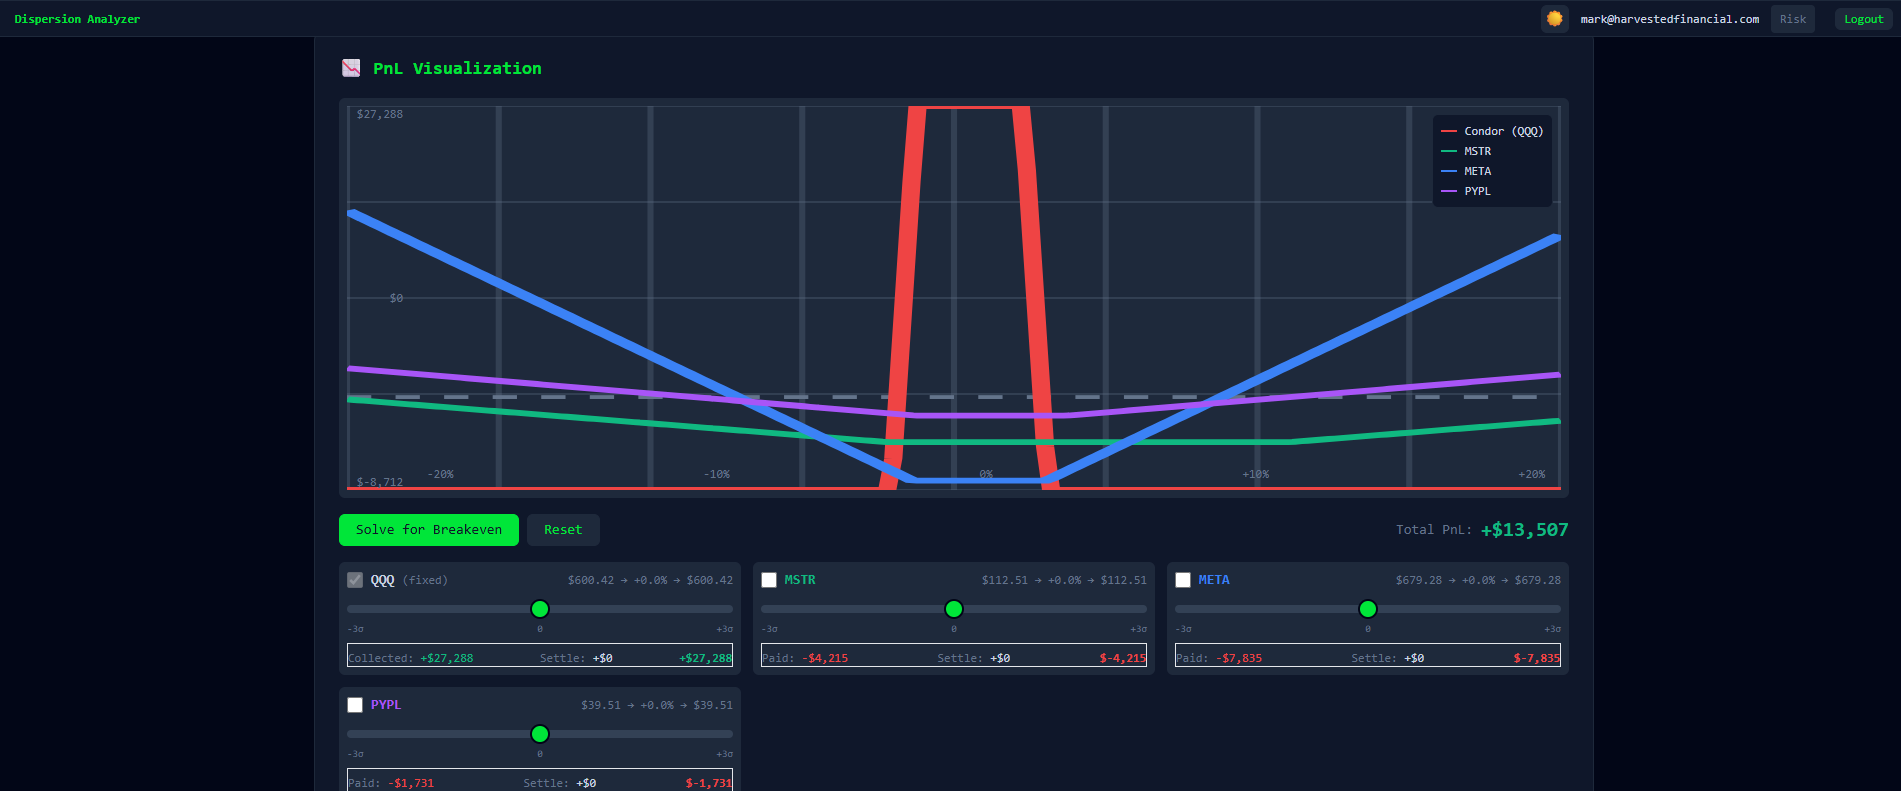Click PYPL Paid -$1,731 value
The width and height of the screenshot is (1901, 791).
(411, 783)
